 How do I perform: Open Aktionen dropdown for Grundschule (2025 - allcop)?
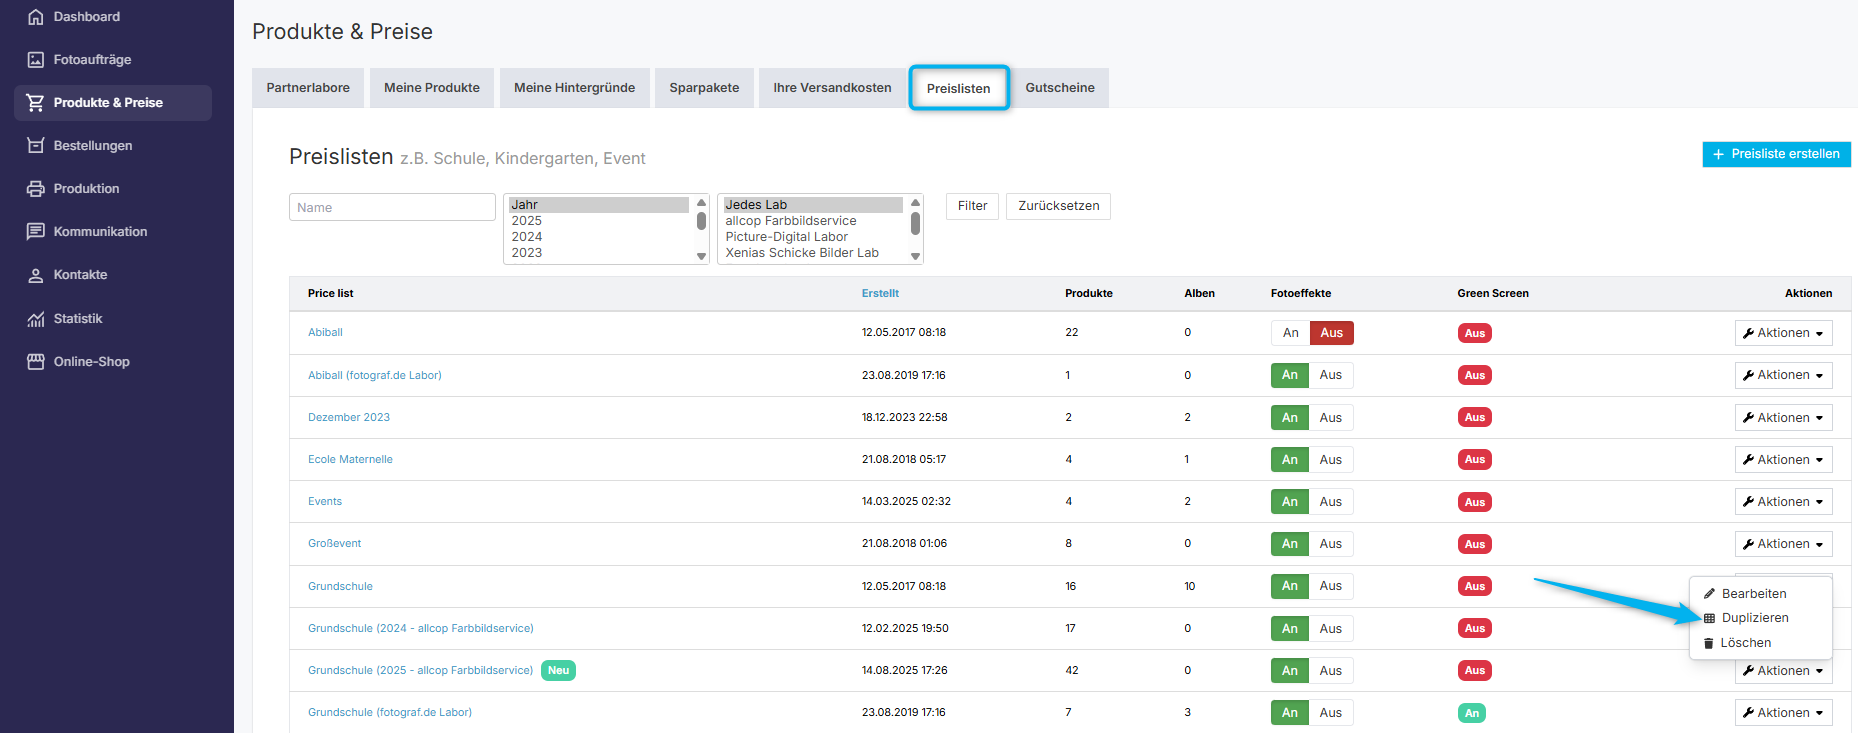point(1783,671)
